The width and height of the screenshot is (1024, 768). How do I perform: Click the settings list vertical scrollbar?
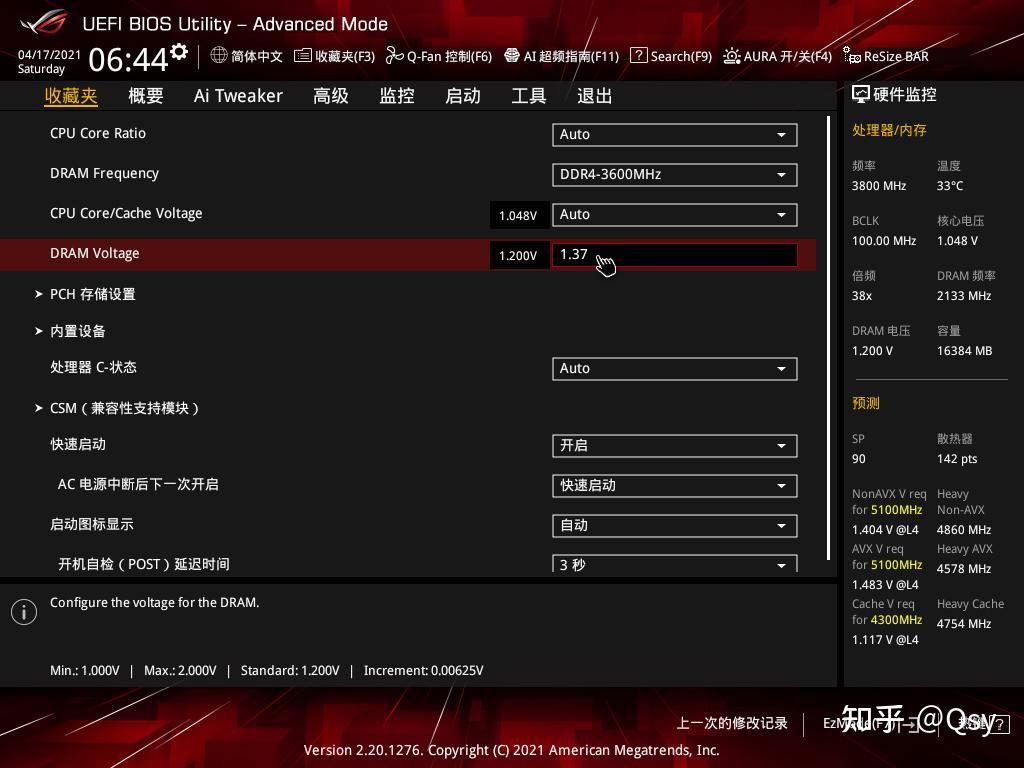tap(828, 338)
